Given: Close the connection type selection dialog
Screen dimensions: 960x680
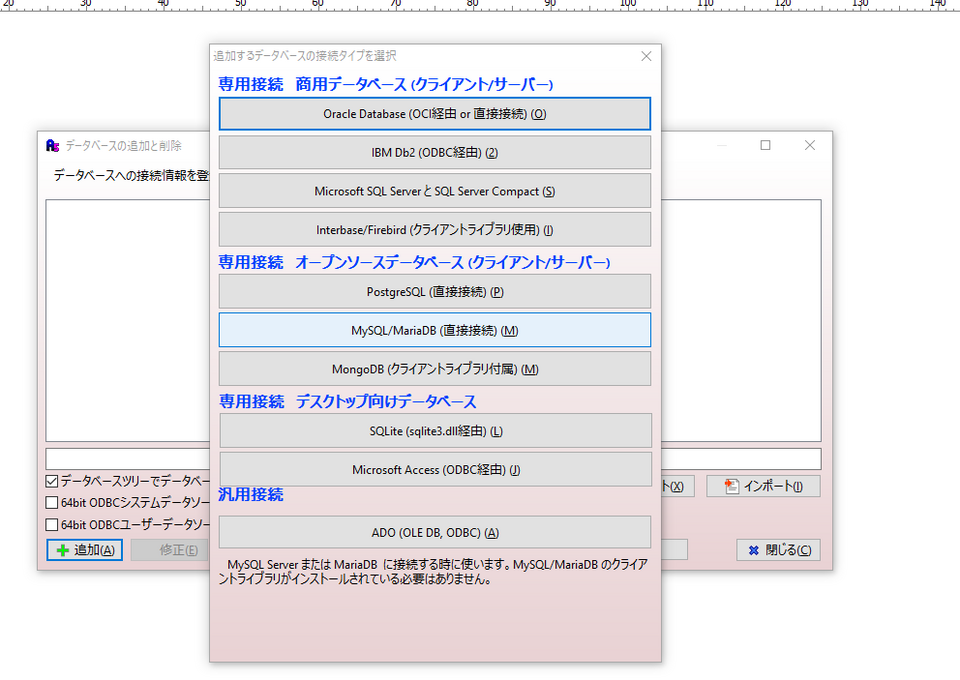Looking at the screenshot, I should click(646, 56).
